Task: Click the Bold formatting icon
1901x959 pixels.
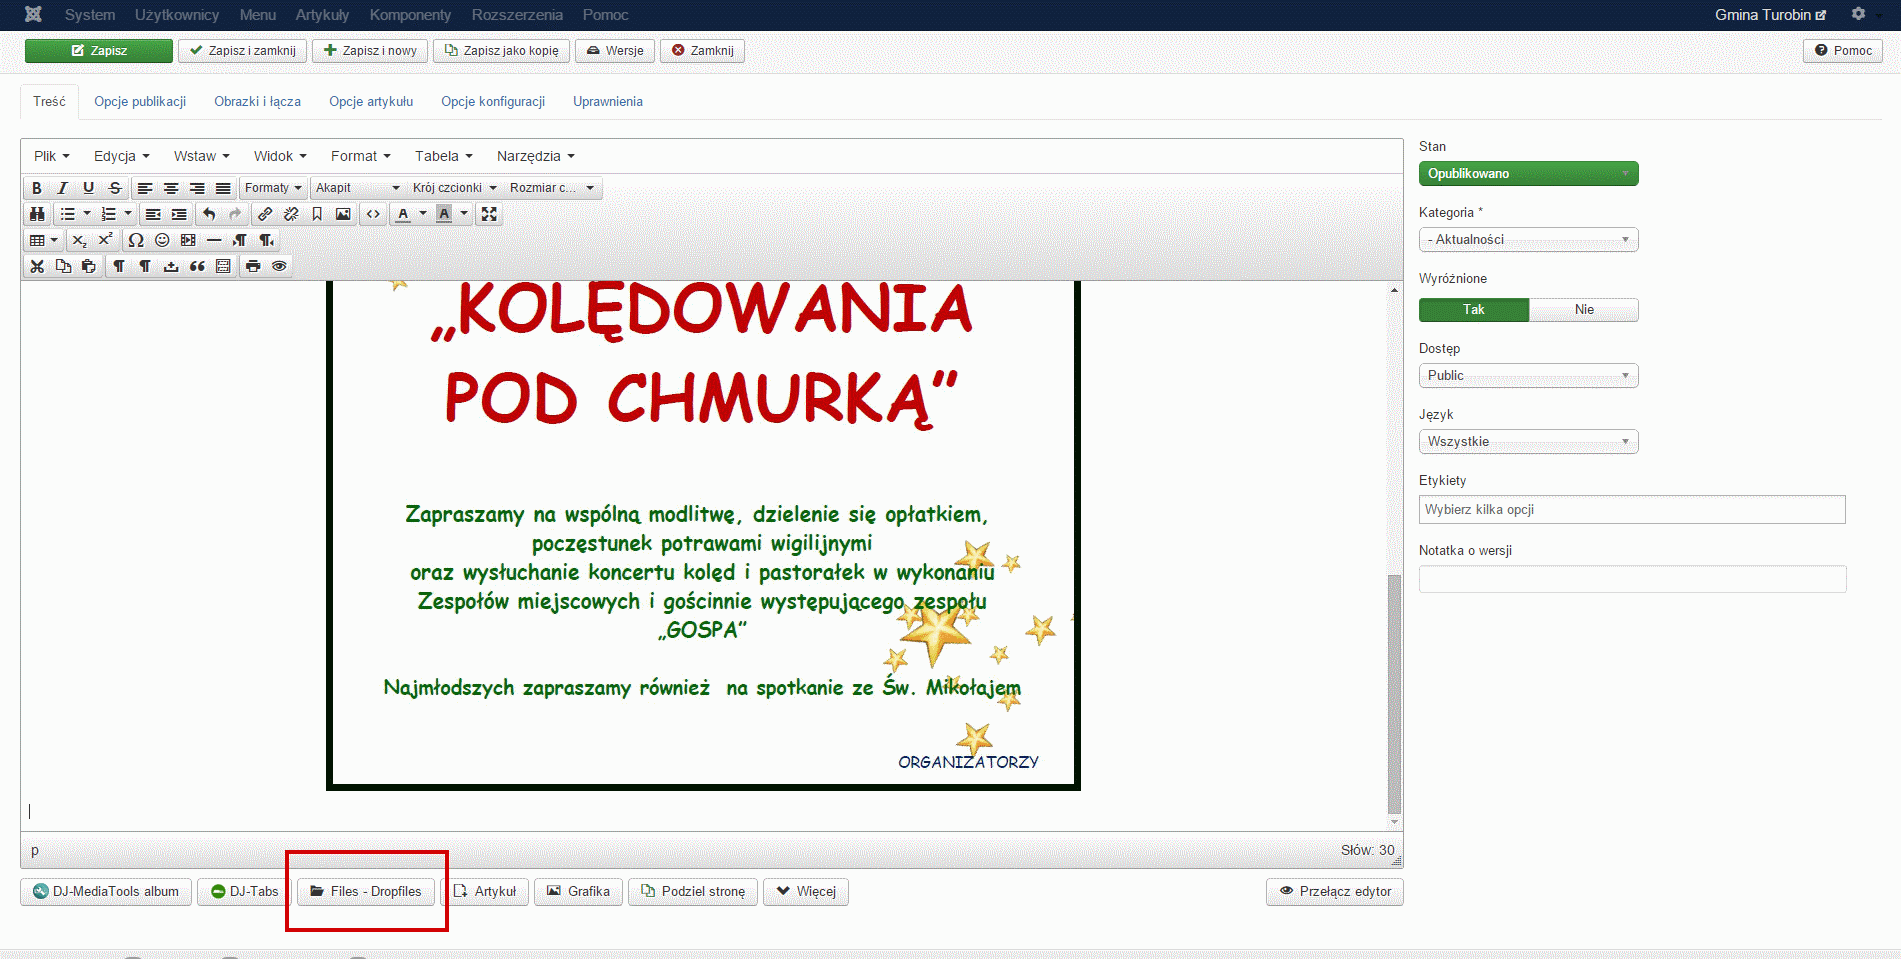Action: (37, 188)
